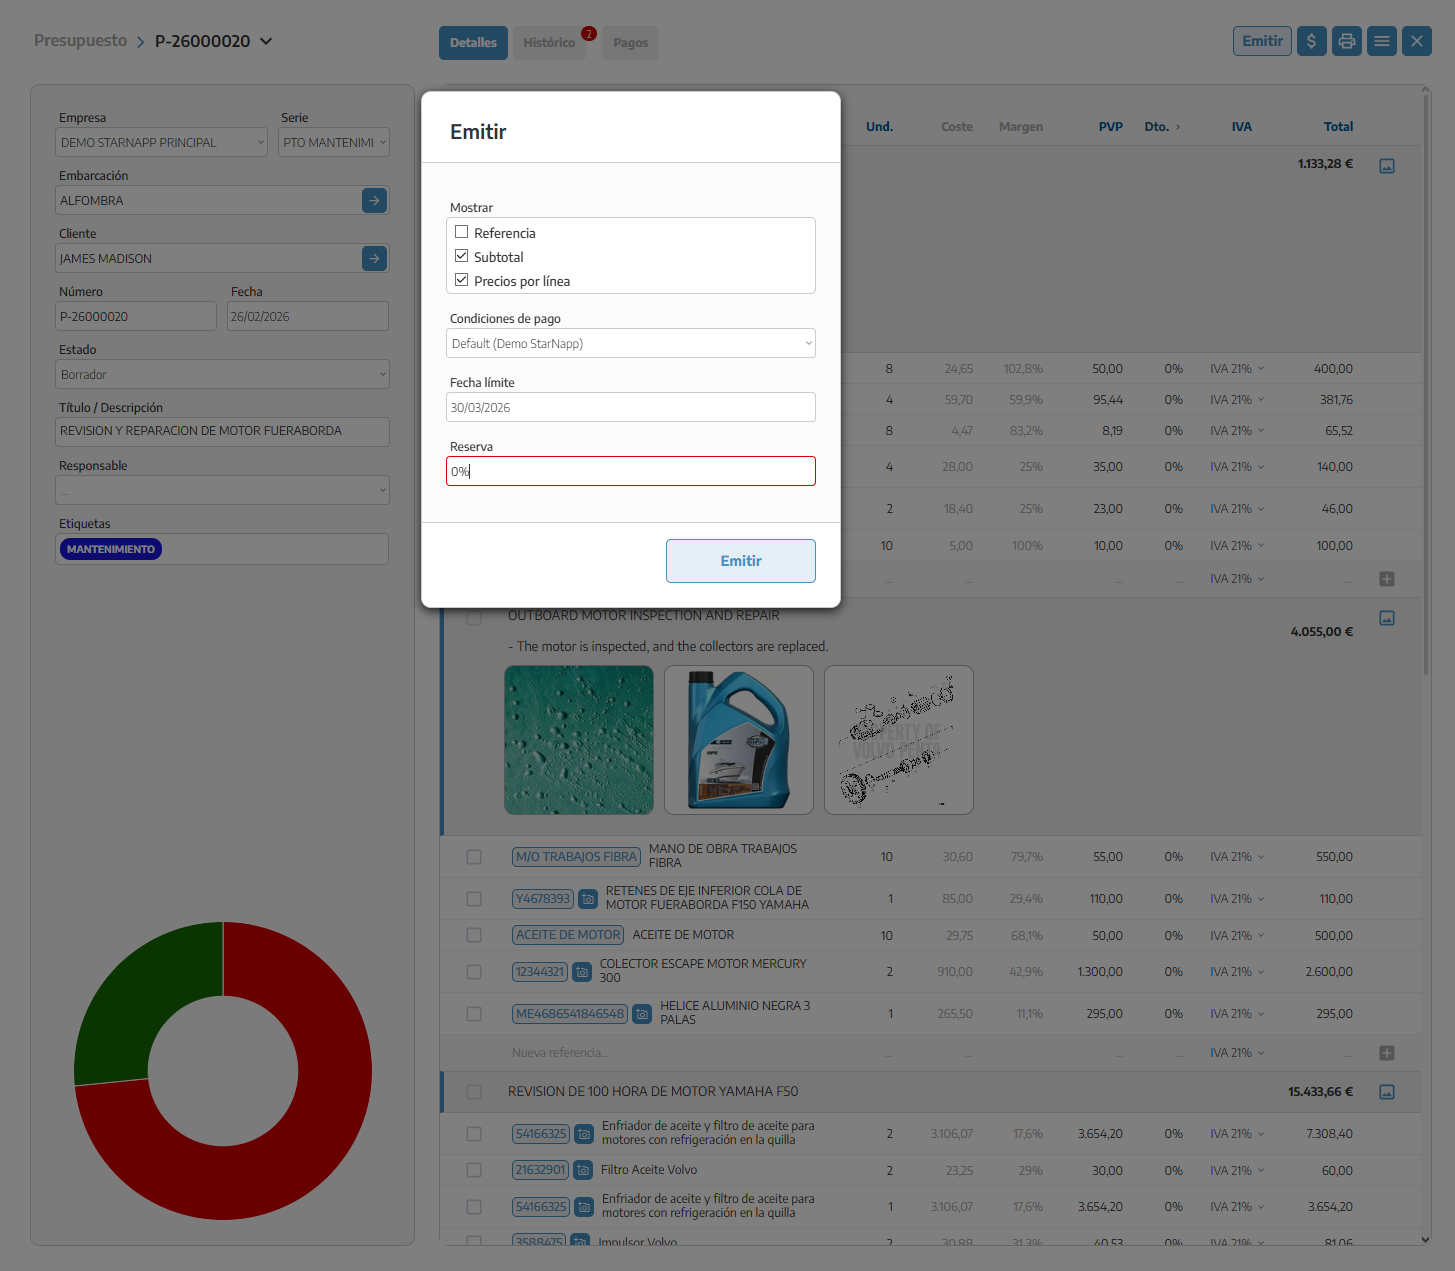Screen dimensions: 1455x1271
Task: Tick checkbox for RETENES DE EJE INFERIOR row
Action: (474, 899)
